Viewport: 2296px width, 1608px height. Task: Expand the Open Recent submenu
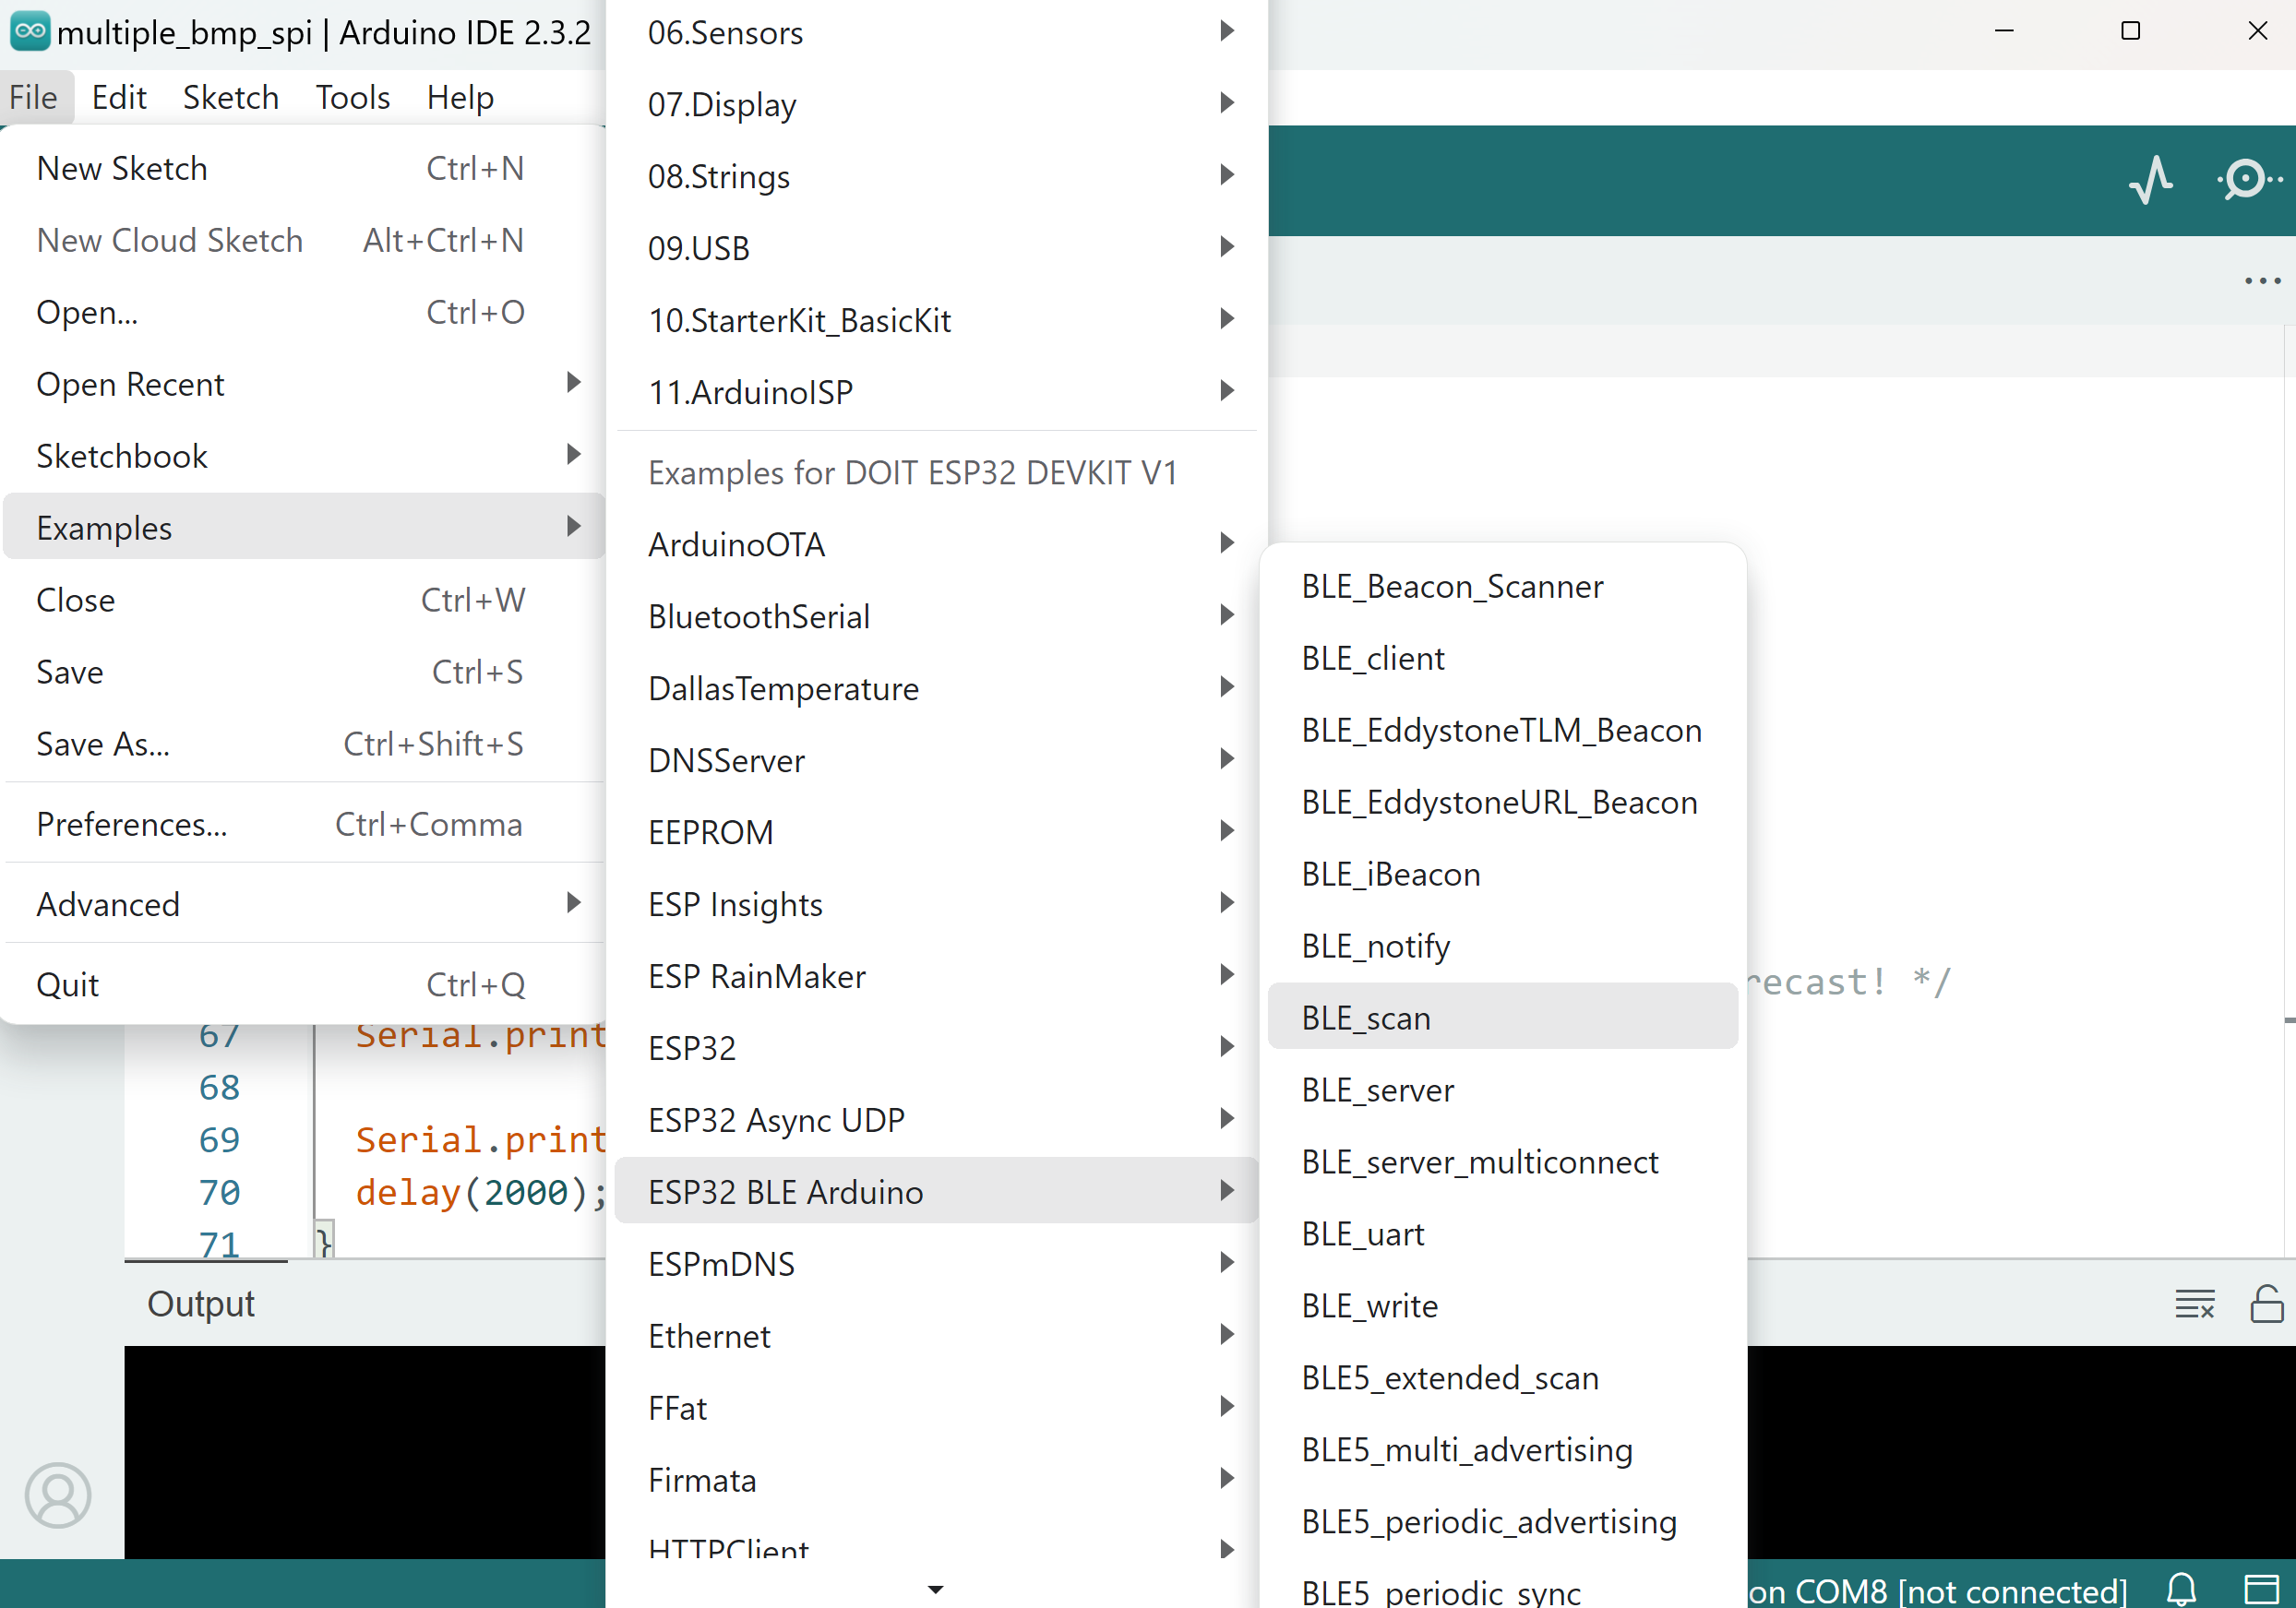click(304, 384)
